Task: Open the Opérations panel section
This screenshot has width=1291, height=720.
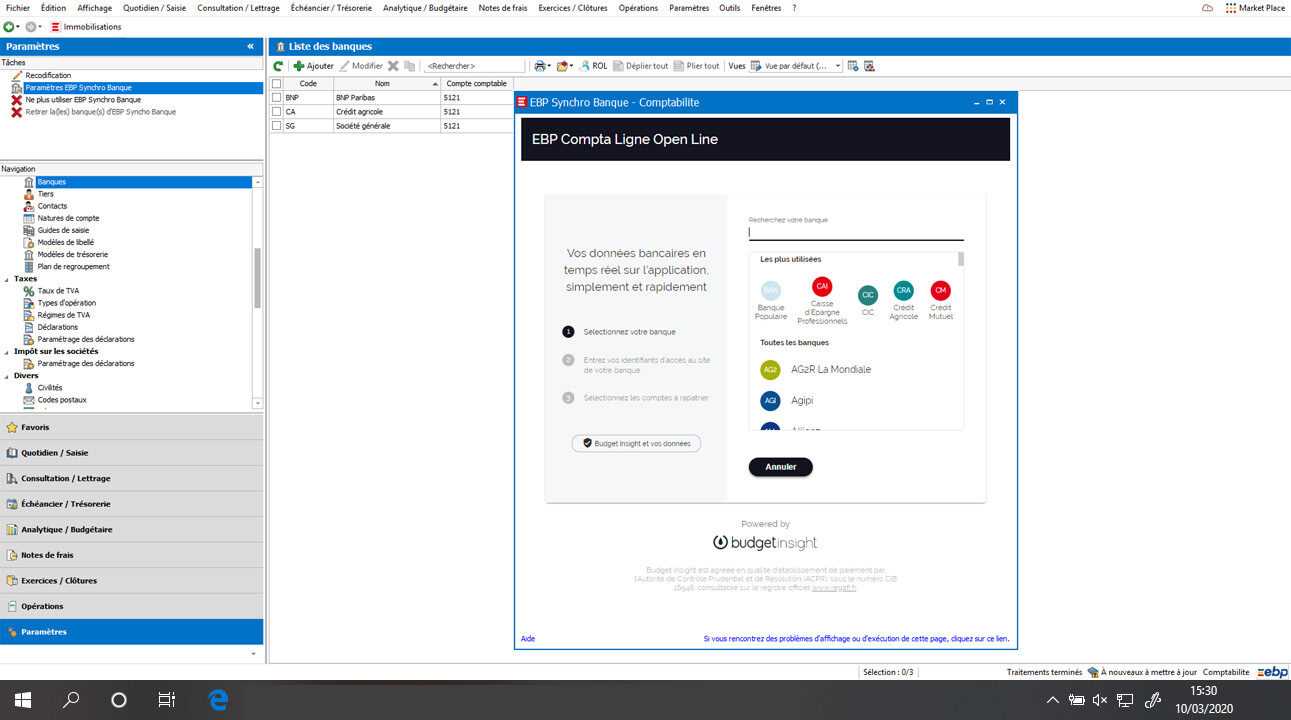Action: [131, 606]
